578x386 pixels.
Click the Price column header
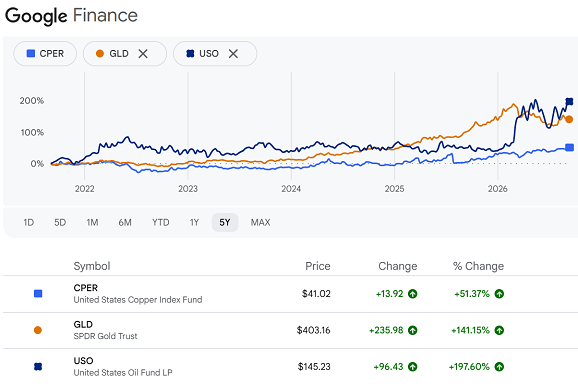[318, 266]
